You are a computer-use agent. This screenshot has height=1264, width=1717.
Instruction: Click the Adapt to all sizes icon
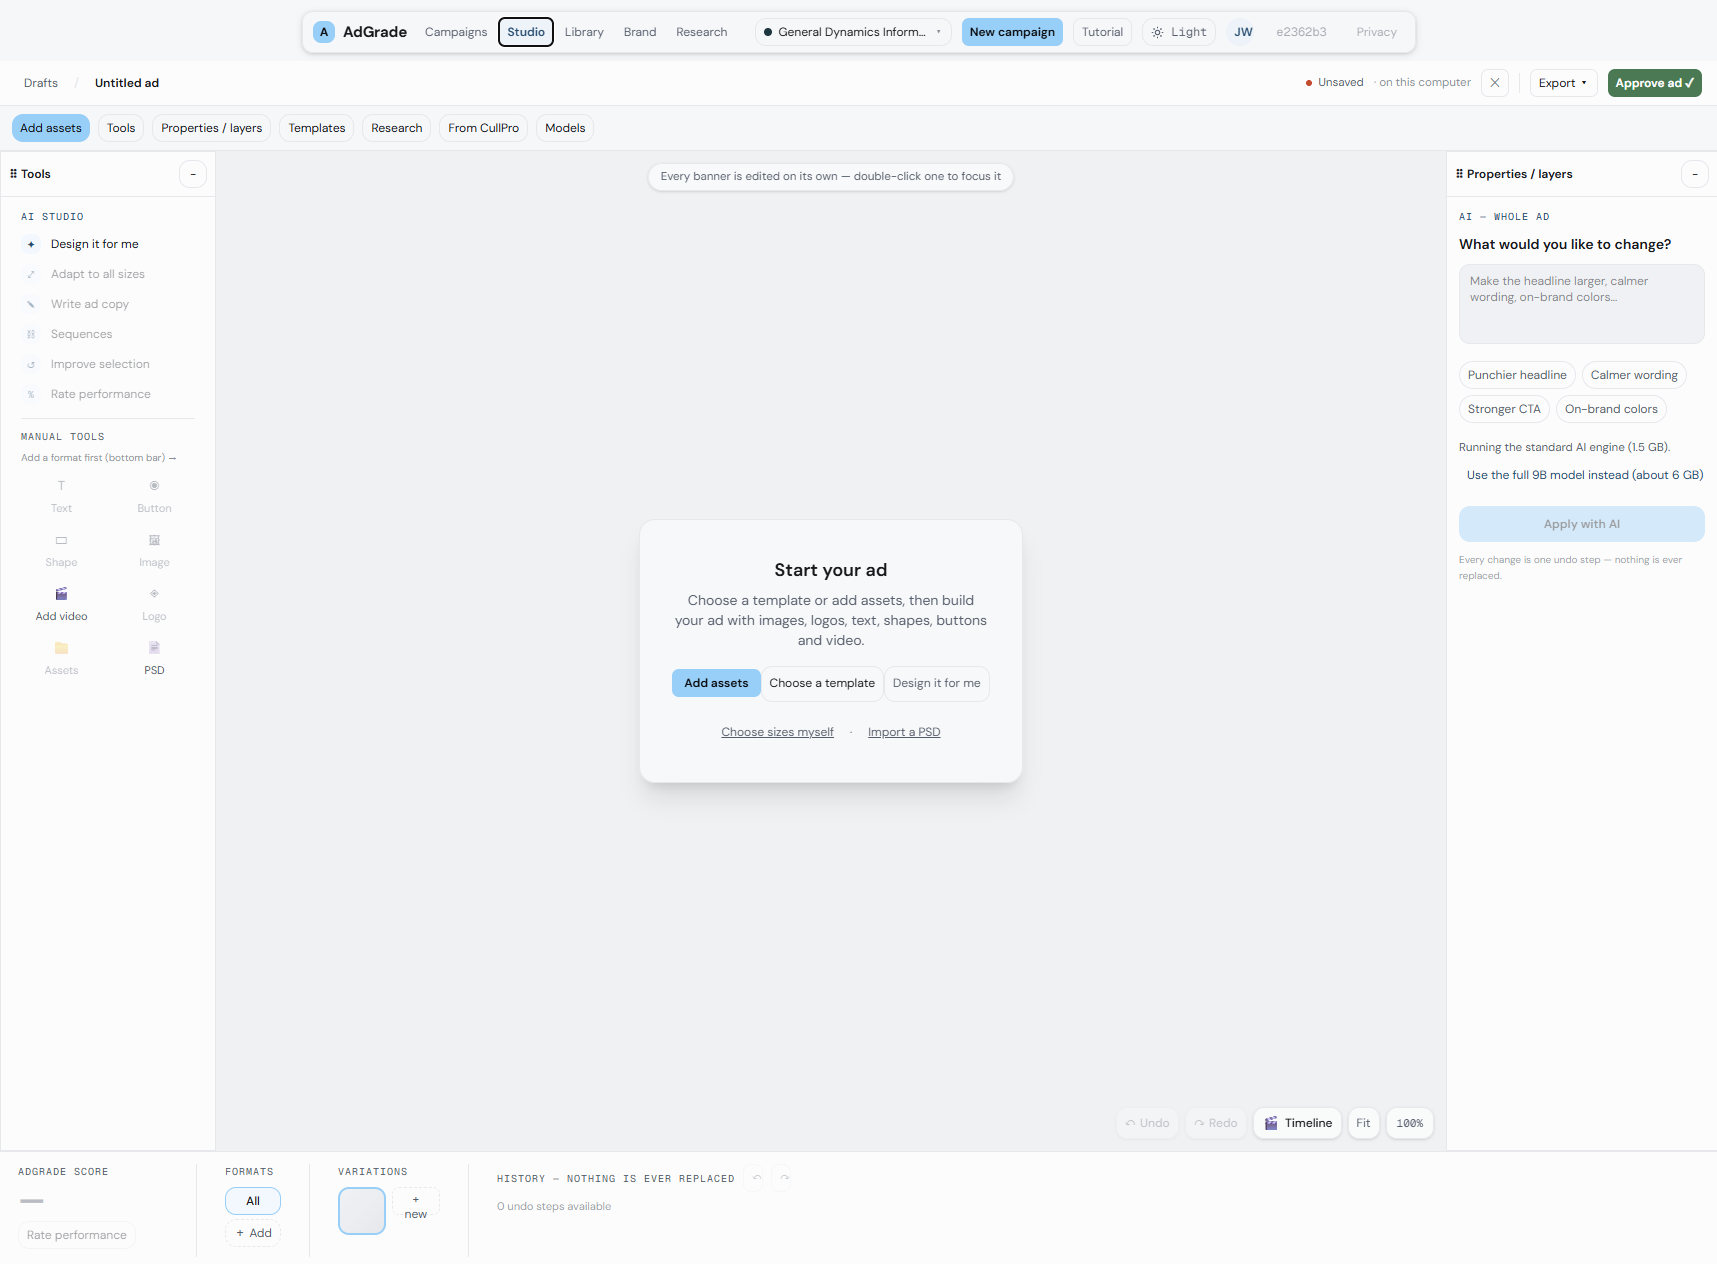point(31,274)
